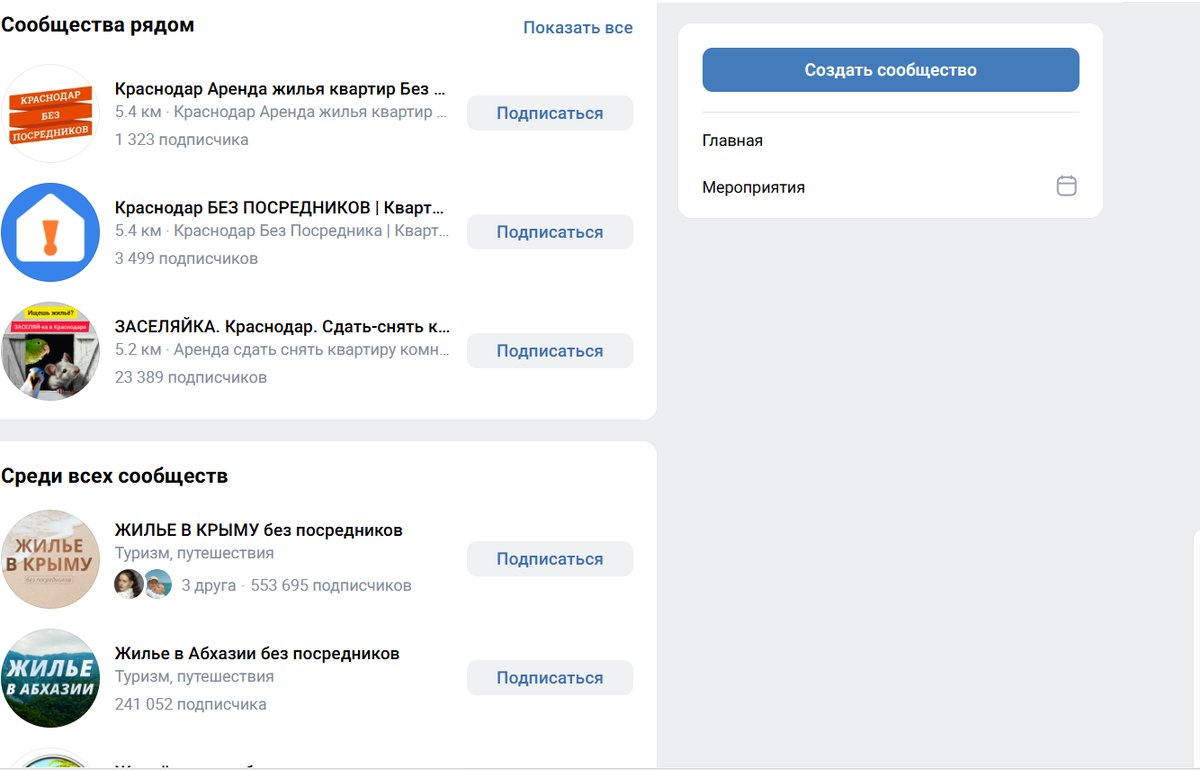The height and width of the screenshot is (770, 1200).
Task: Open the Краснодар БЕЗ ПОСРЕДНИКОВ | Кварт title
Action: pos(280,207)
